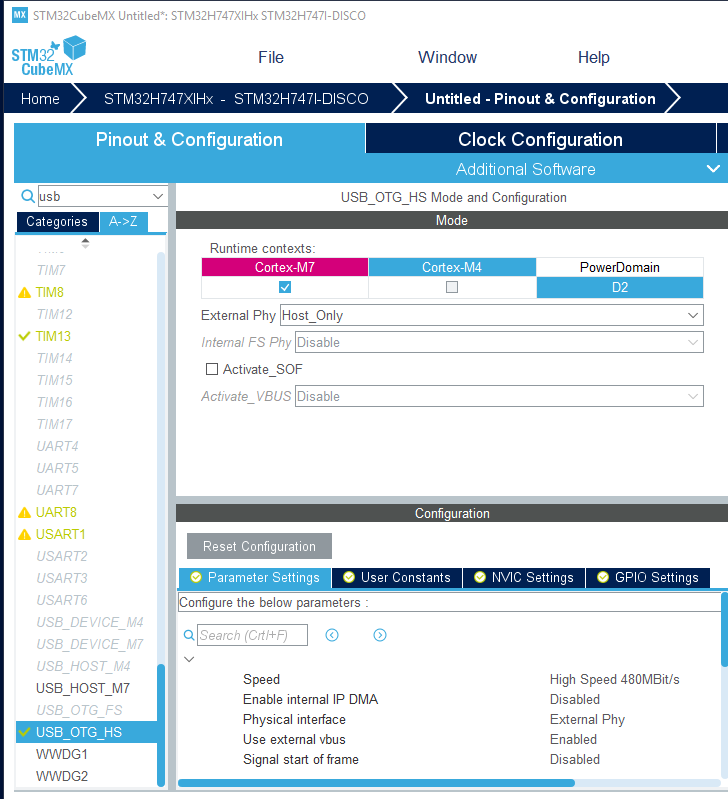Open the Parameter Settings tab
This screenshot has height=799, width=728.
(x=255, y=577)
